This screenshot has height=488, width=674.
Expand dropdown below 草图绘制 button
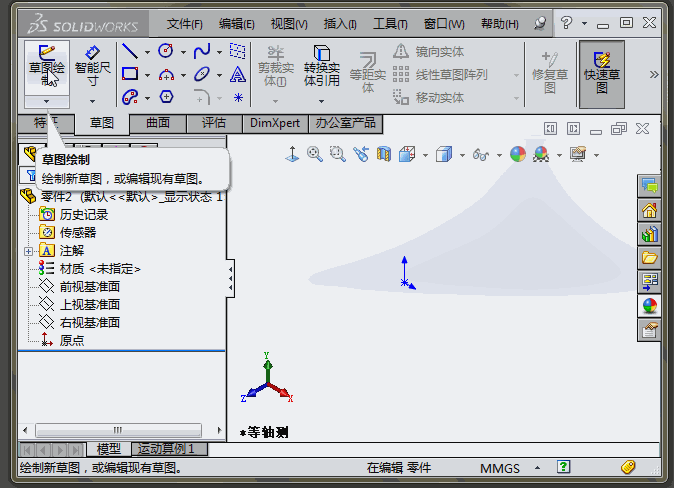click(46, 101)
